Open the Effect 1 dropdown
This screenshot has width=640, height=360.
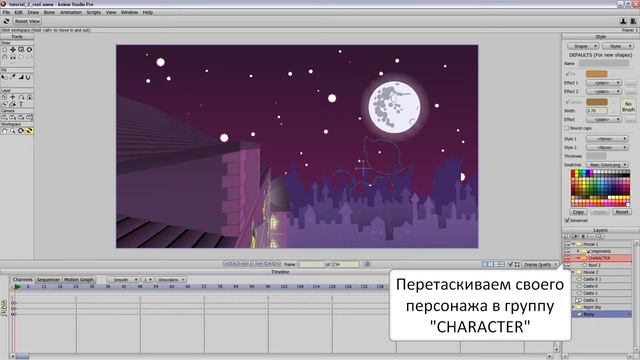(604, 83)
